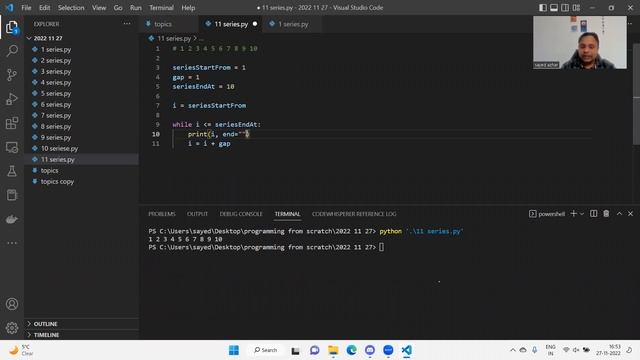Open taskbar Search box

(265, 350)
